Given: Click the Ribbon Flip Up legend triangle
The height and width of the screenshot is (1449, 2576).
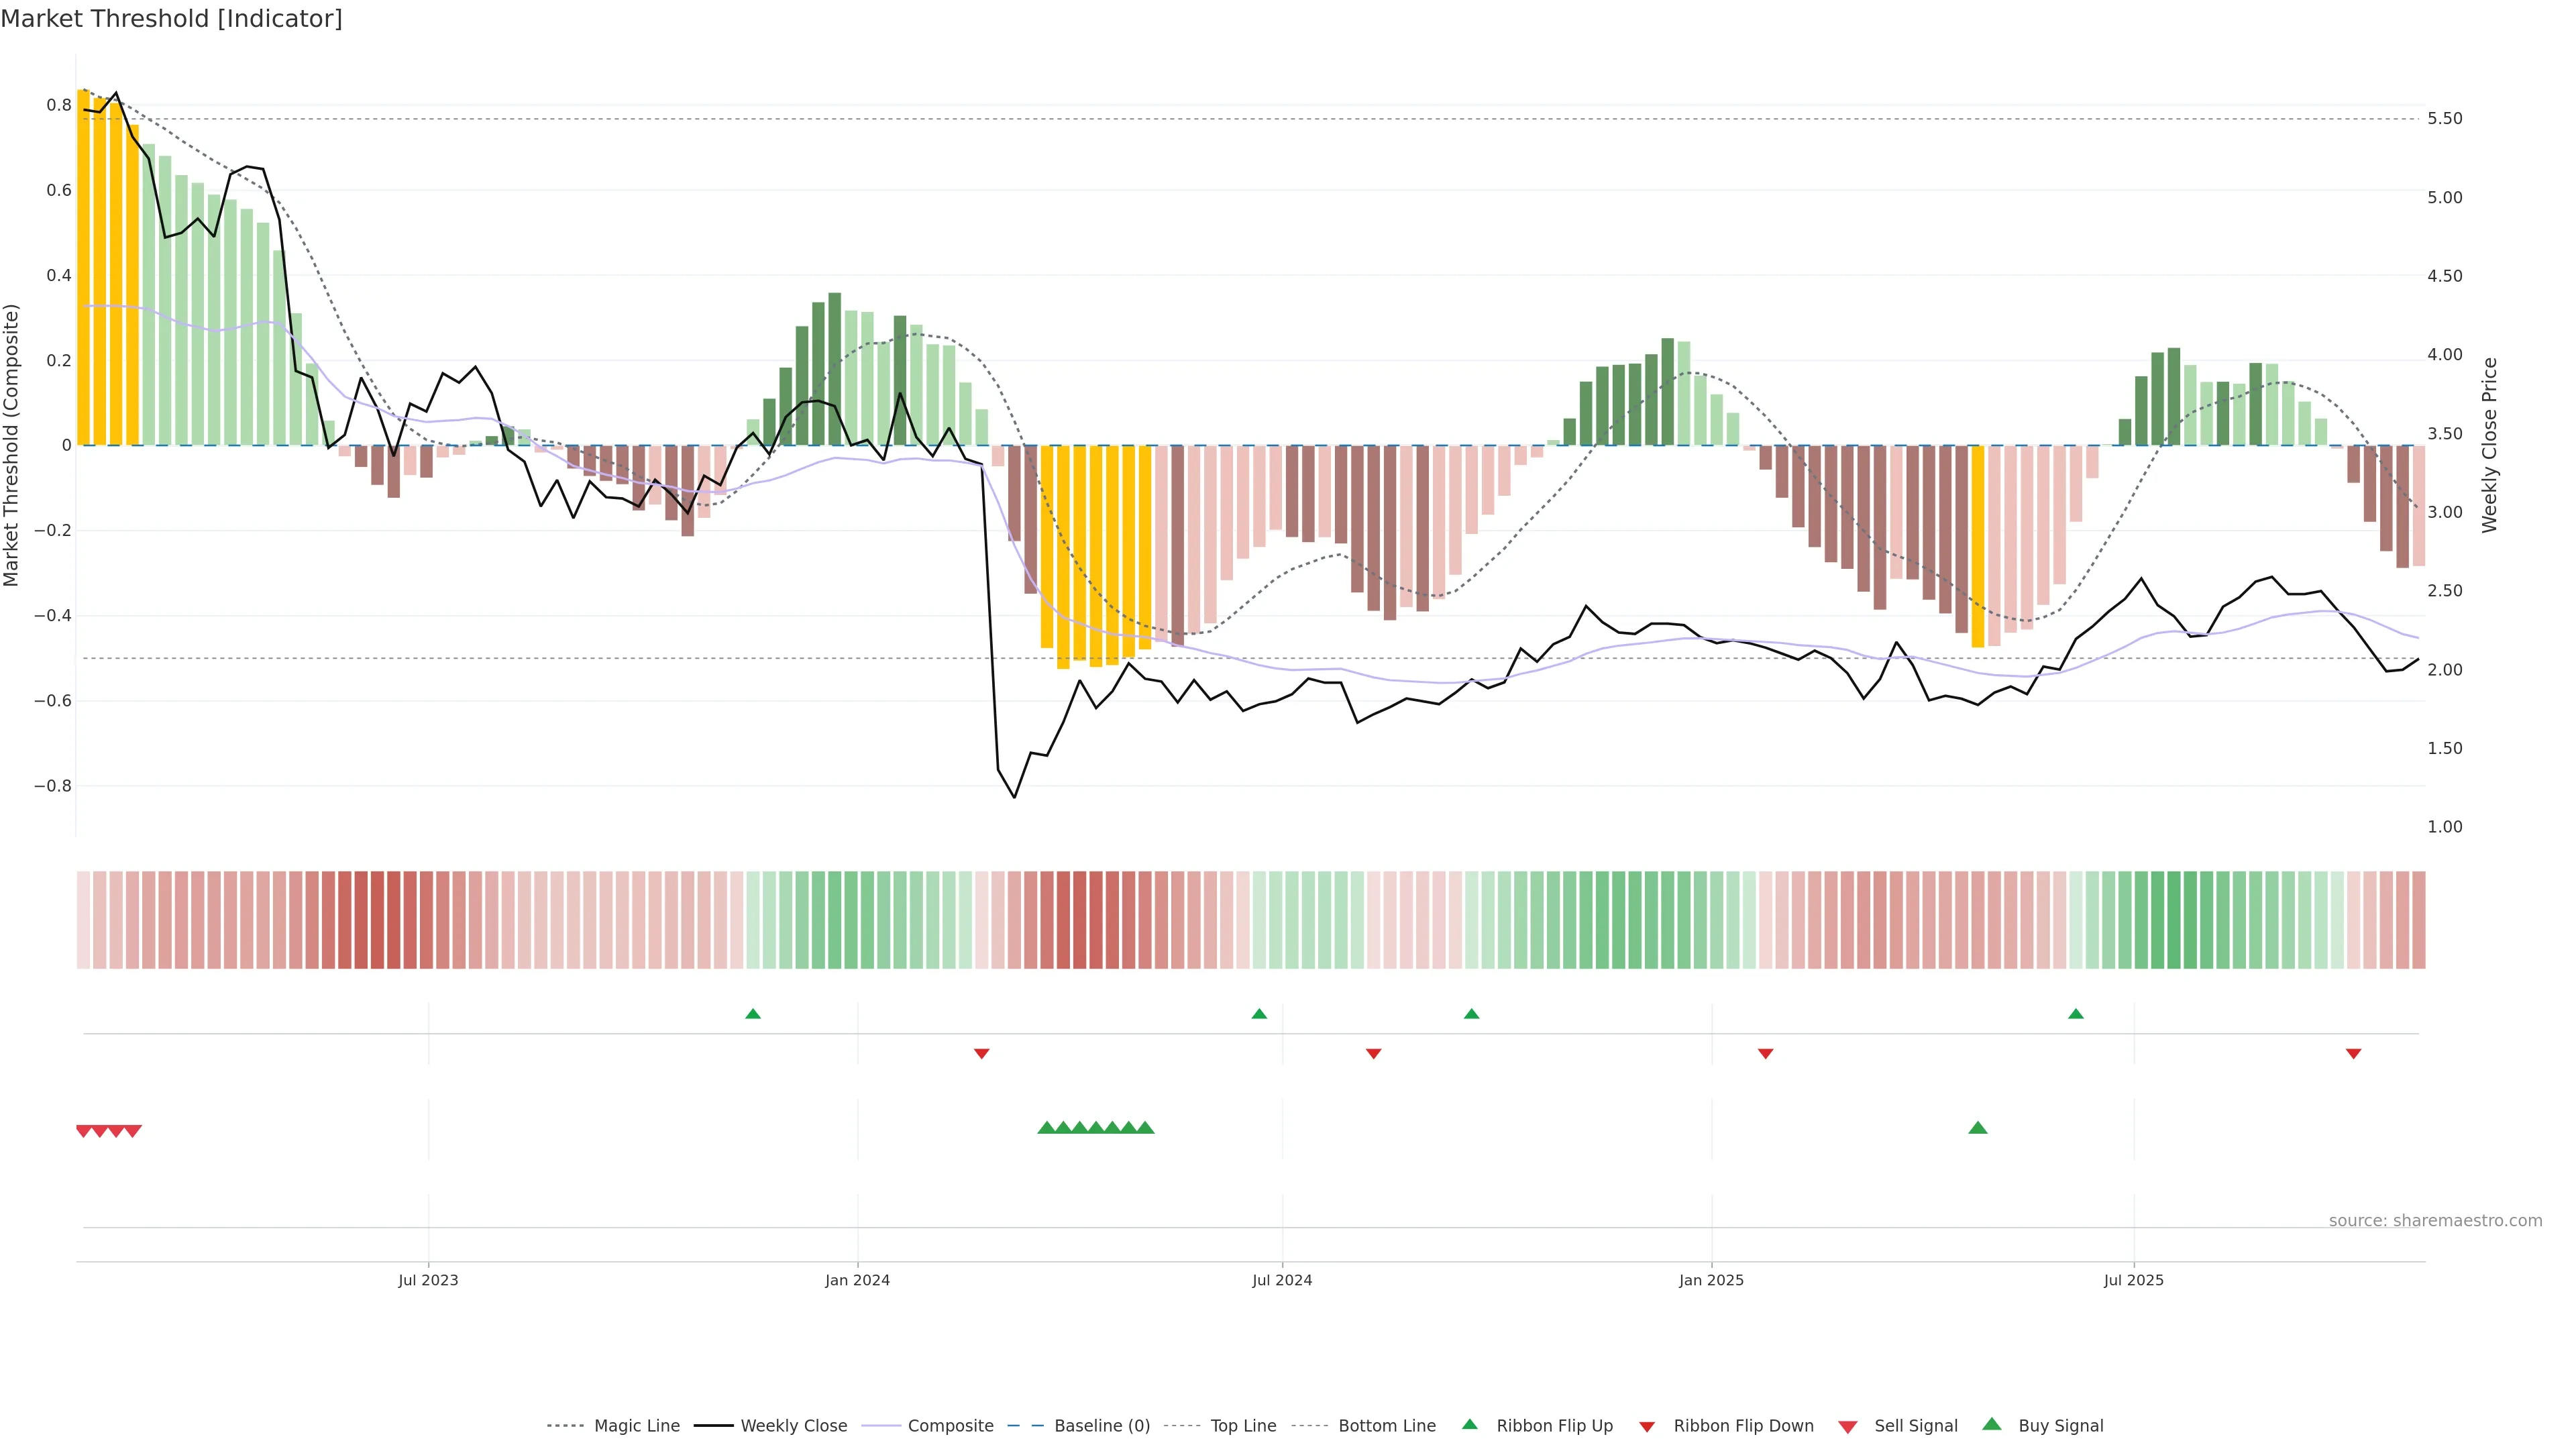Looking at the screenshot, I should 1469,1424.
